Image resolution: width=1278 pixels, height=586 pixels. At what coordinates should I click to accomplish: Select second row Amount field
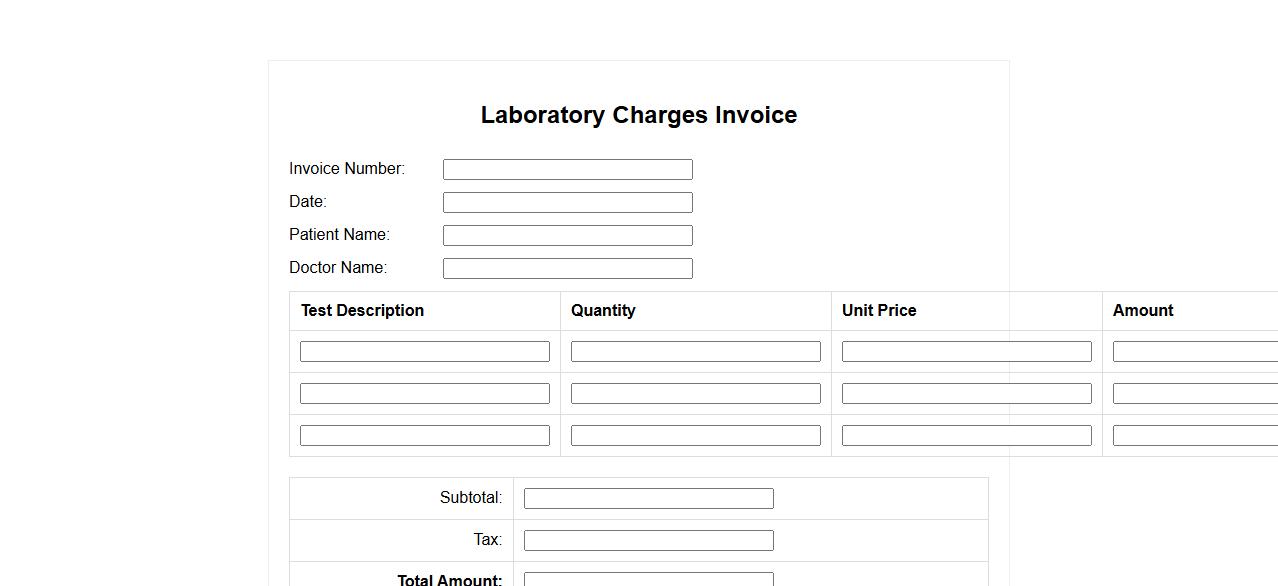point(1195,393)
